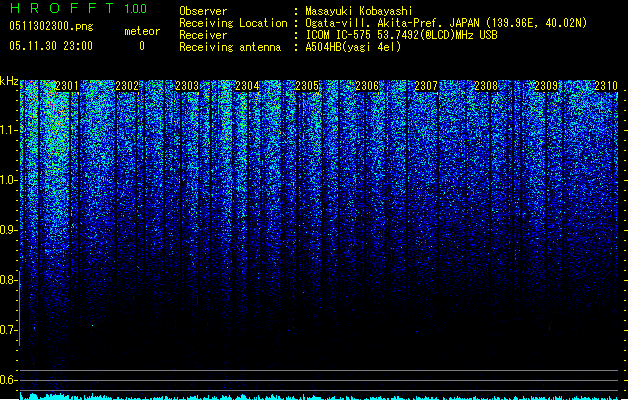
Task: Click the kHz axis unit label
Action: [x=9, y=81]
